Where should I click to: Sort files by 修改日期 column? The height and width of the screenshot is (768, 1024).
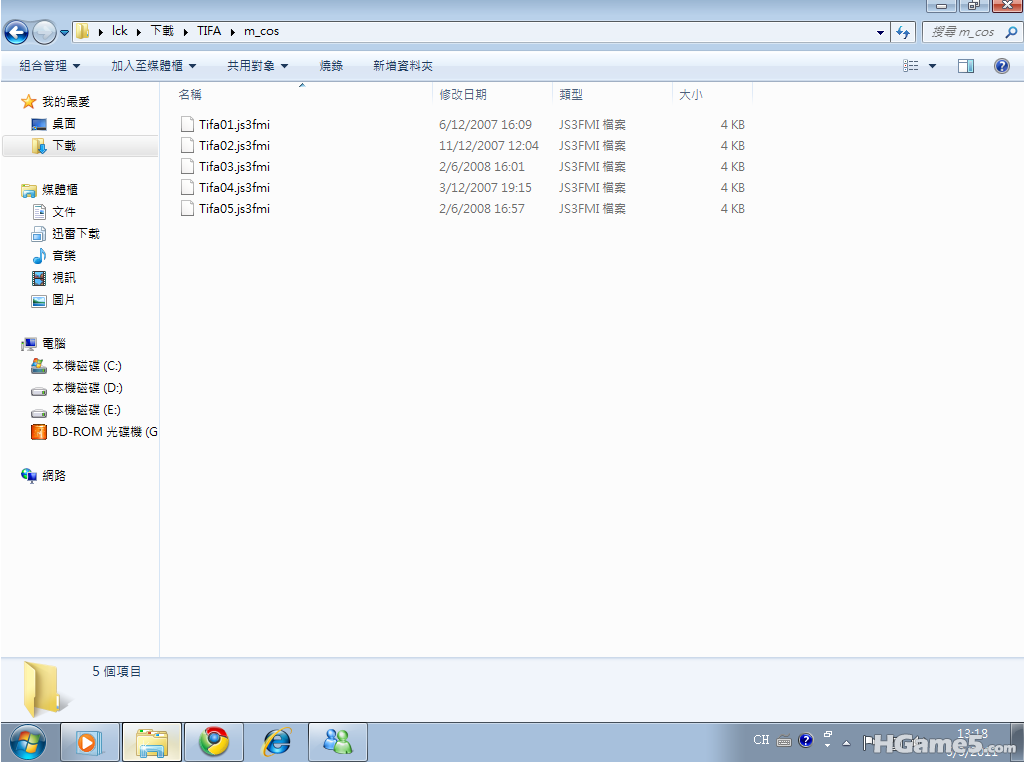[x=463, y=94]
